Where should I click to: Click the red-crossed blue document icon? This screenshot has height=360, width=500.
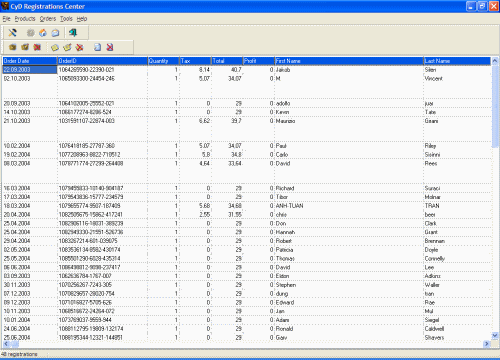[x=110, y=47]
